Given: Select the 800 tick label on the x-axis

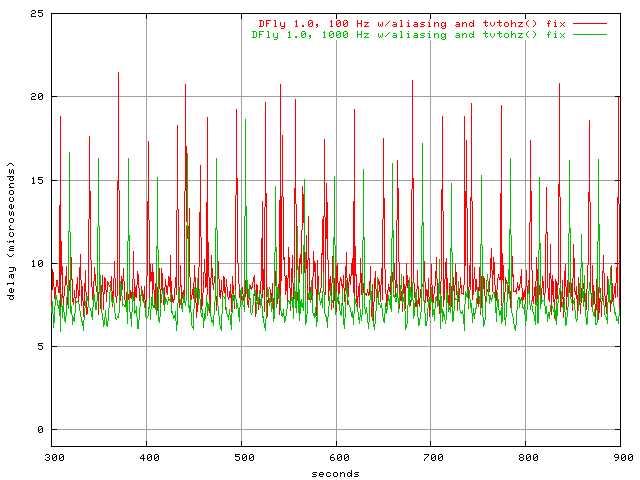Looking at the screenshot, I should 525,457.
